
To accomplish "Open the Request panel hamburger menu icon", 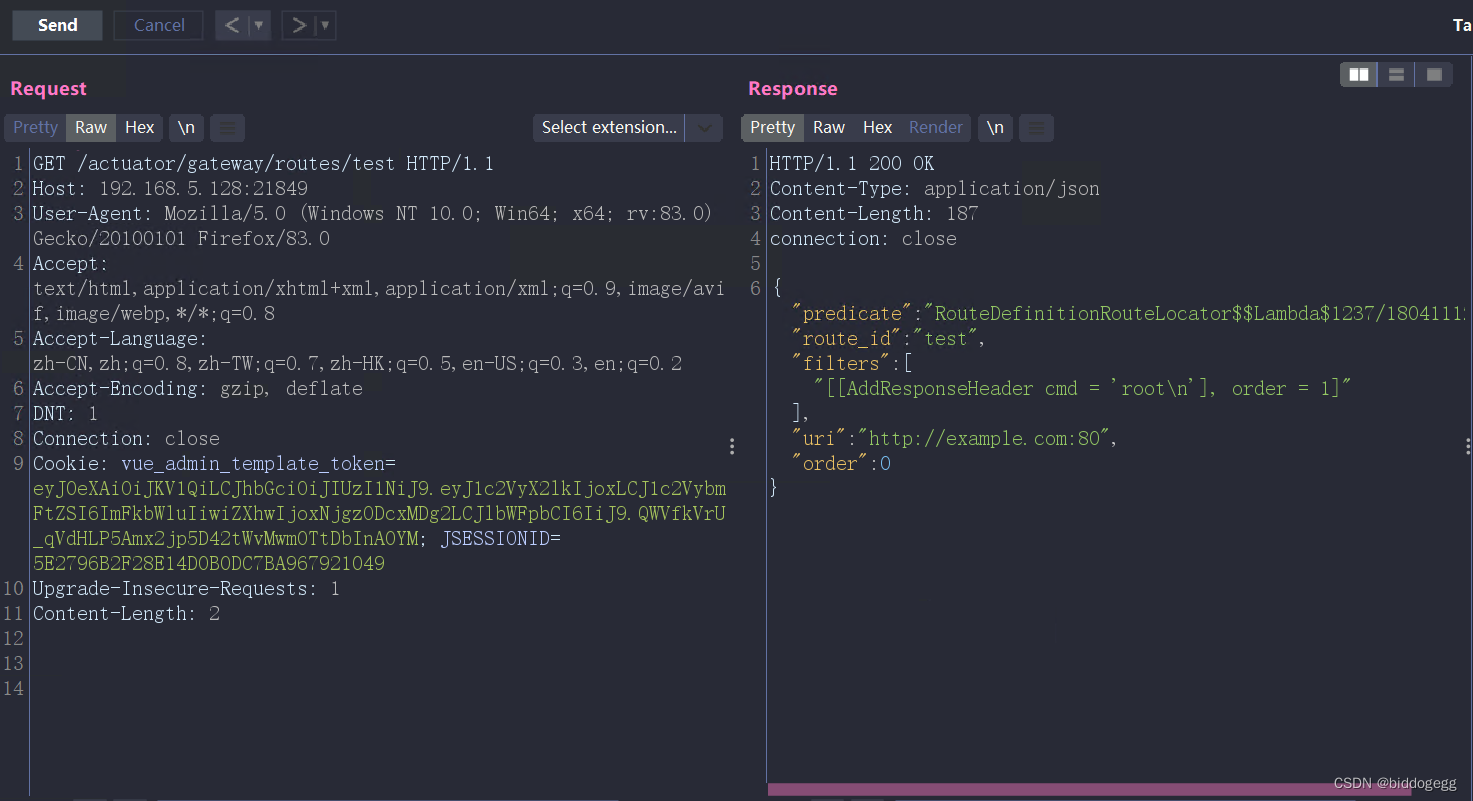I will click(x=228, y=127).
